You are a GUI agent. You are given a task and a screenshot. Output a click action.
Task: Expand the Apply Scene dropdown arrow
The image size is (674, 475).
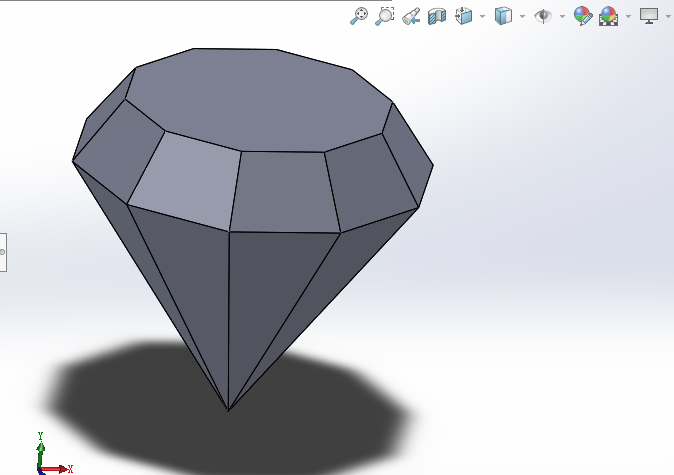(x=628, y=17)
